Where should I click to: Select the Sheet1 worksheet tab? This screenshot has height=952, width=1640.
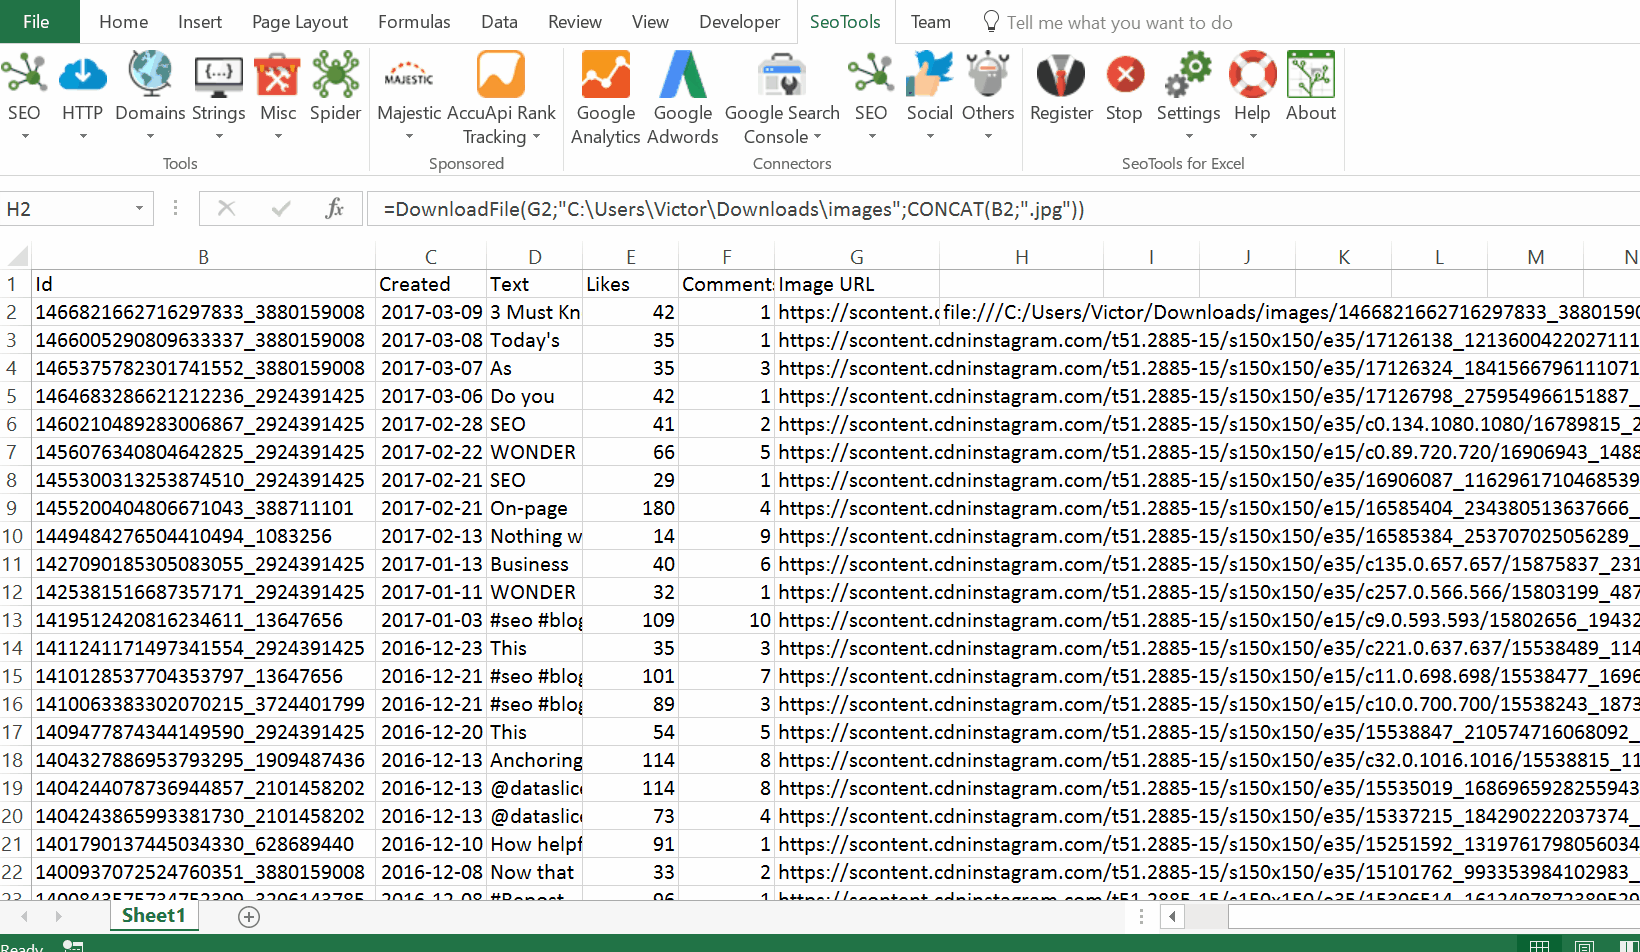pos(153,915)
